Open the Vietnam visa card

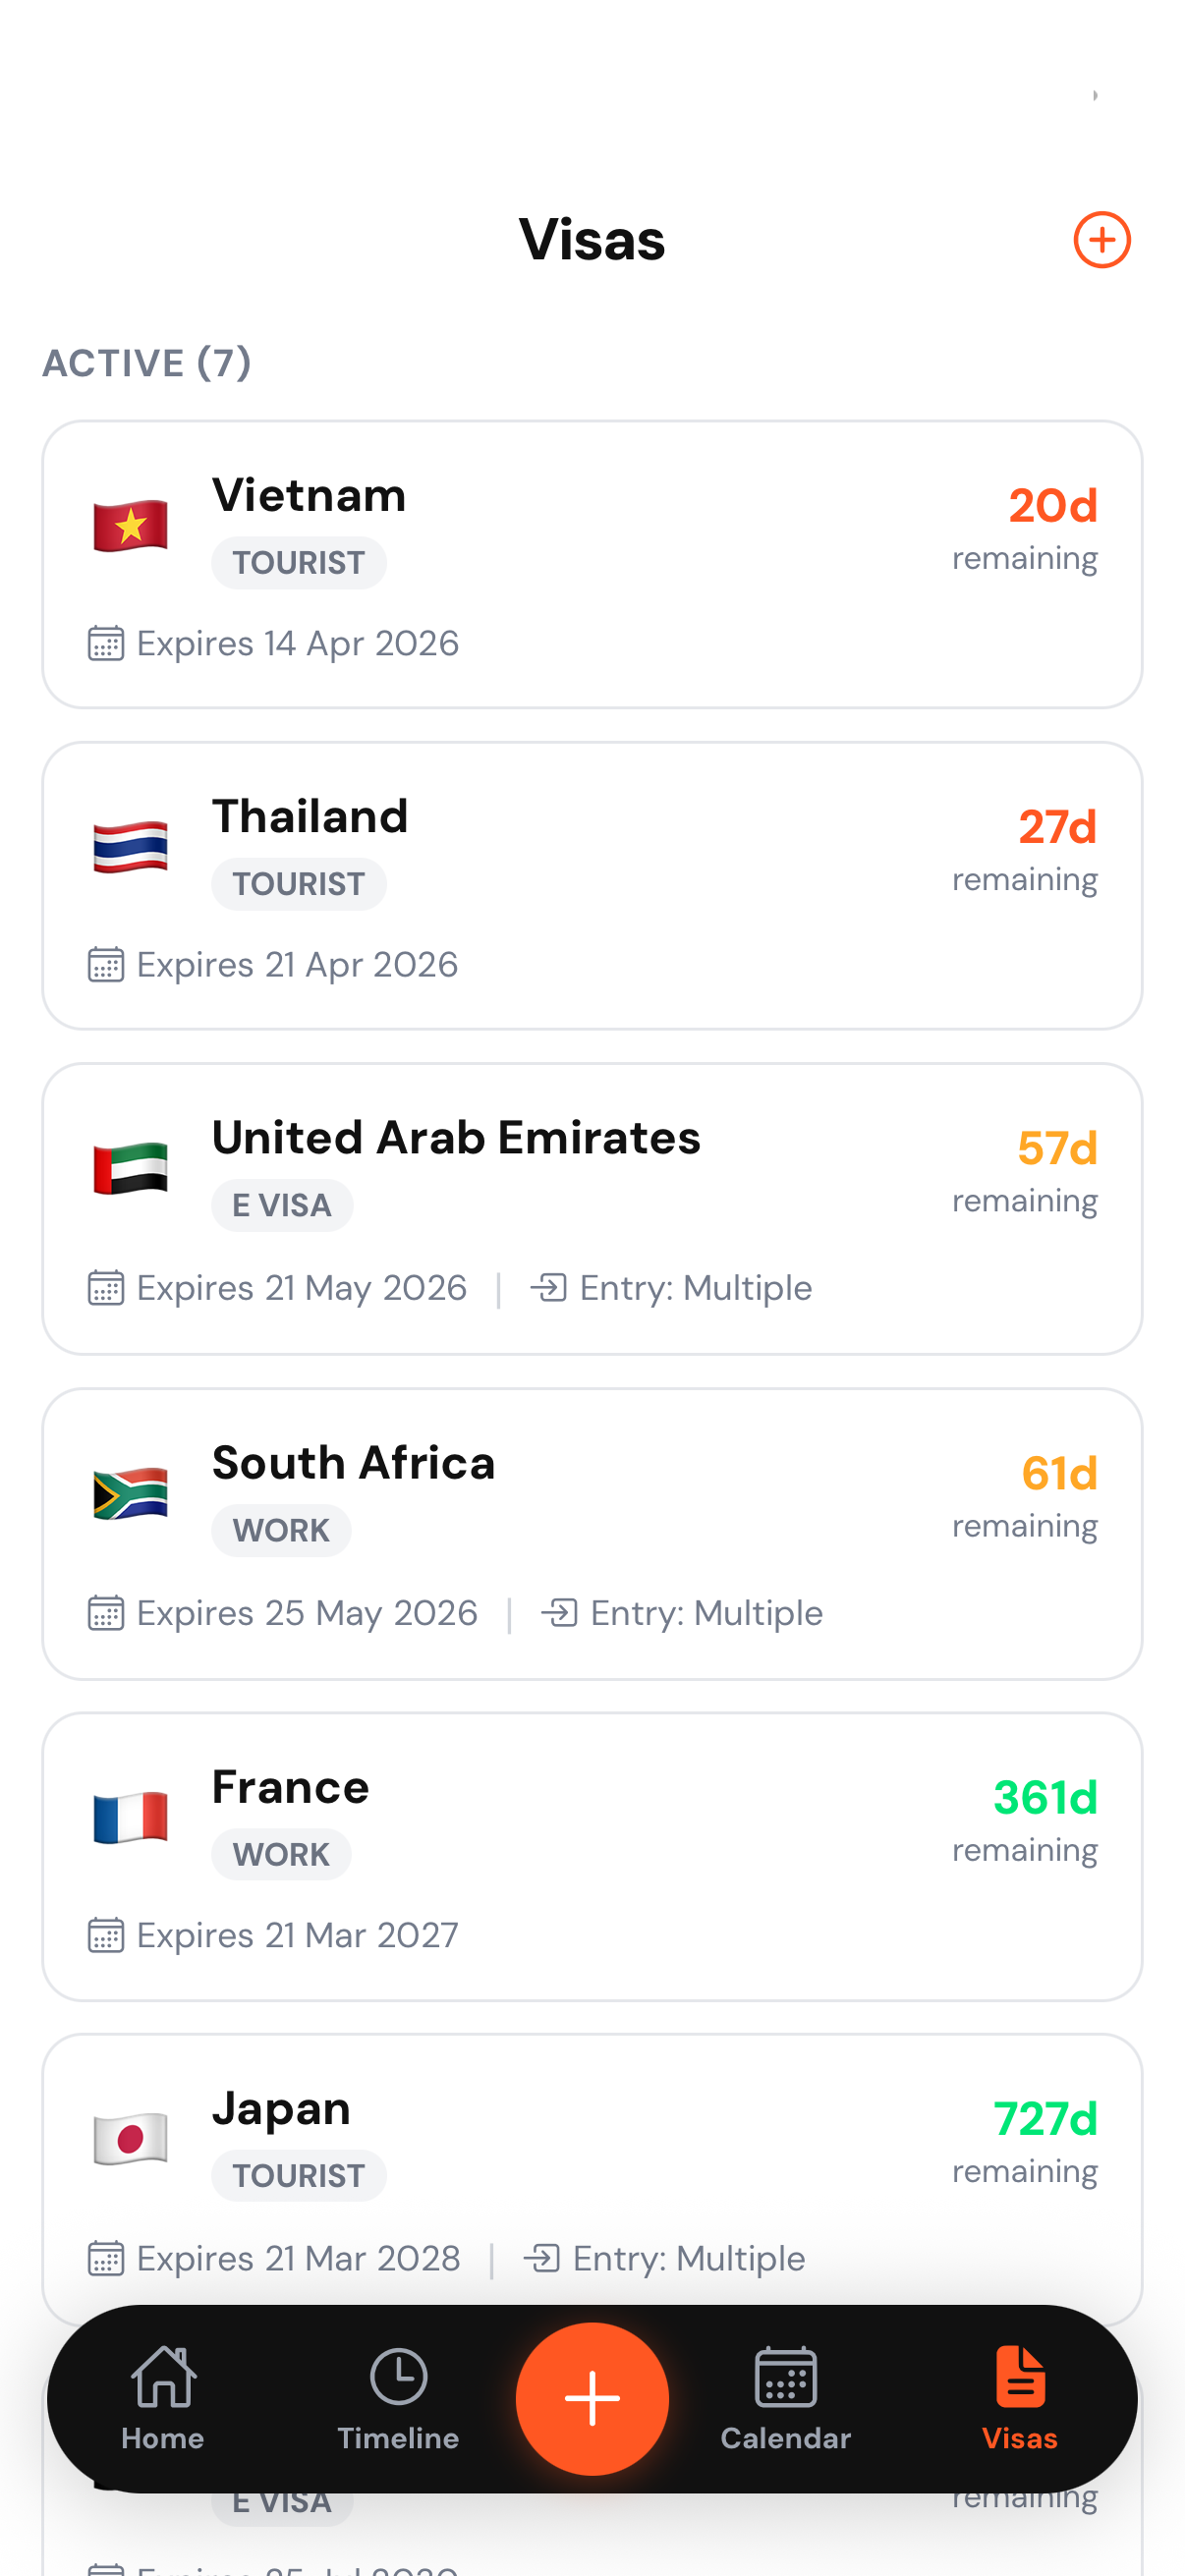coord(592,565)
